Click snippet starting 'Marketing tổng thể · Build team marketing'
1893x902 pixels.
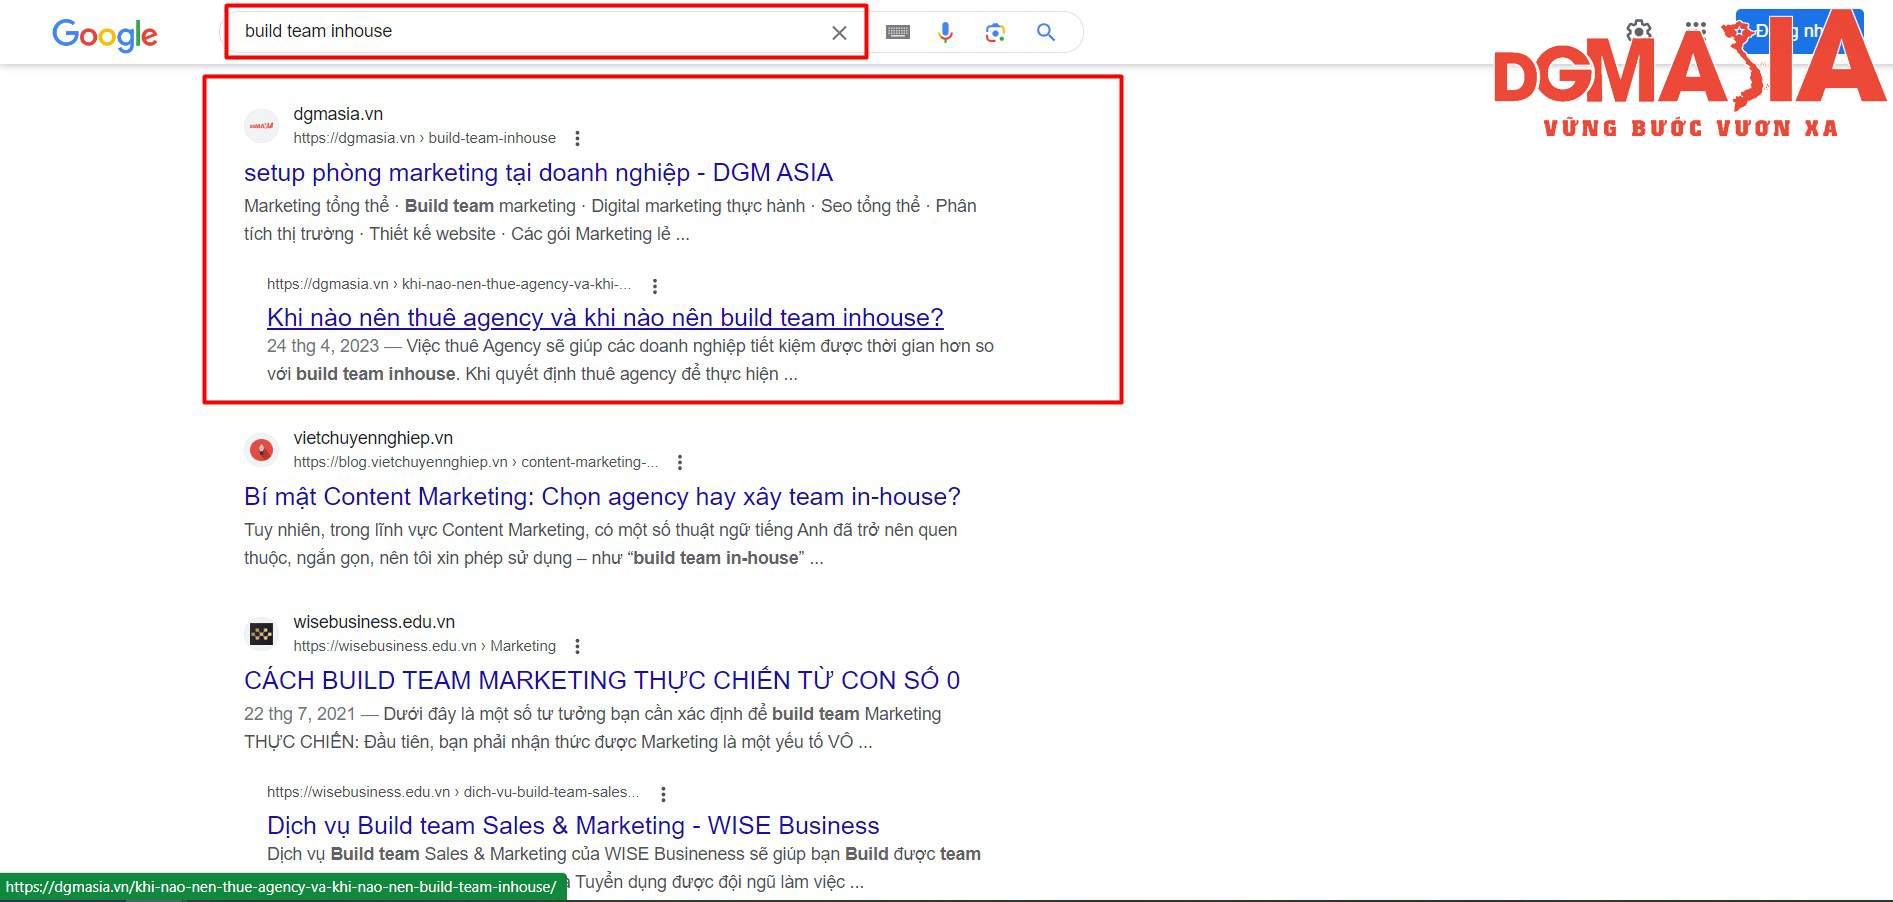point(610,220)
